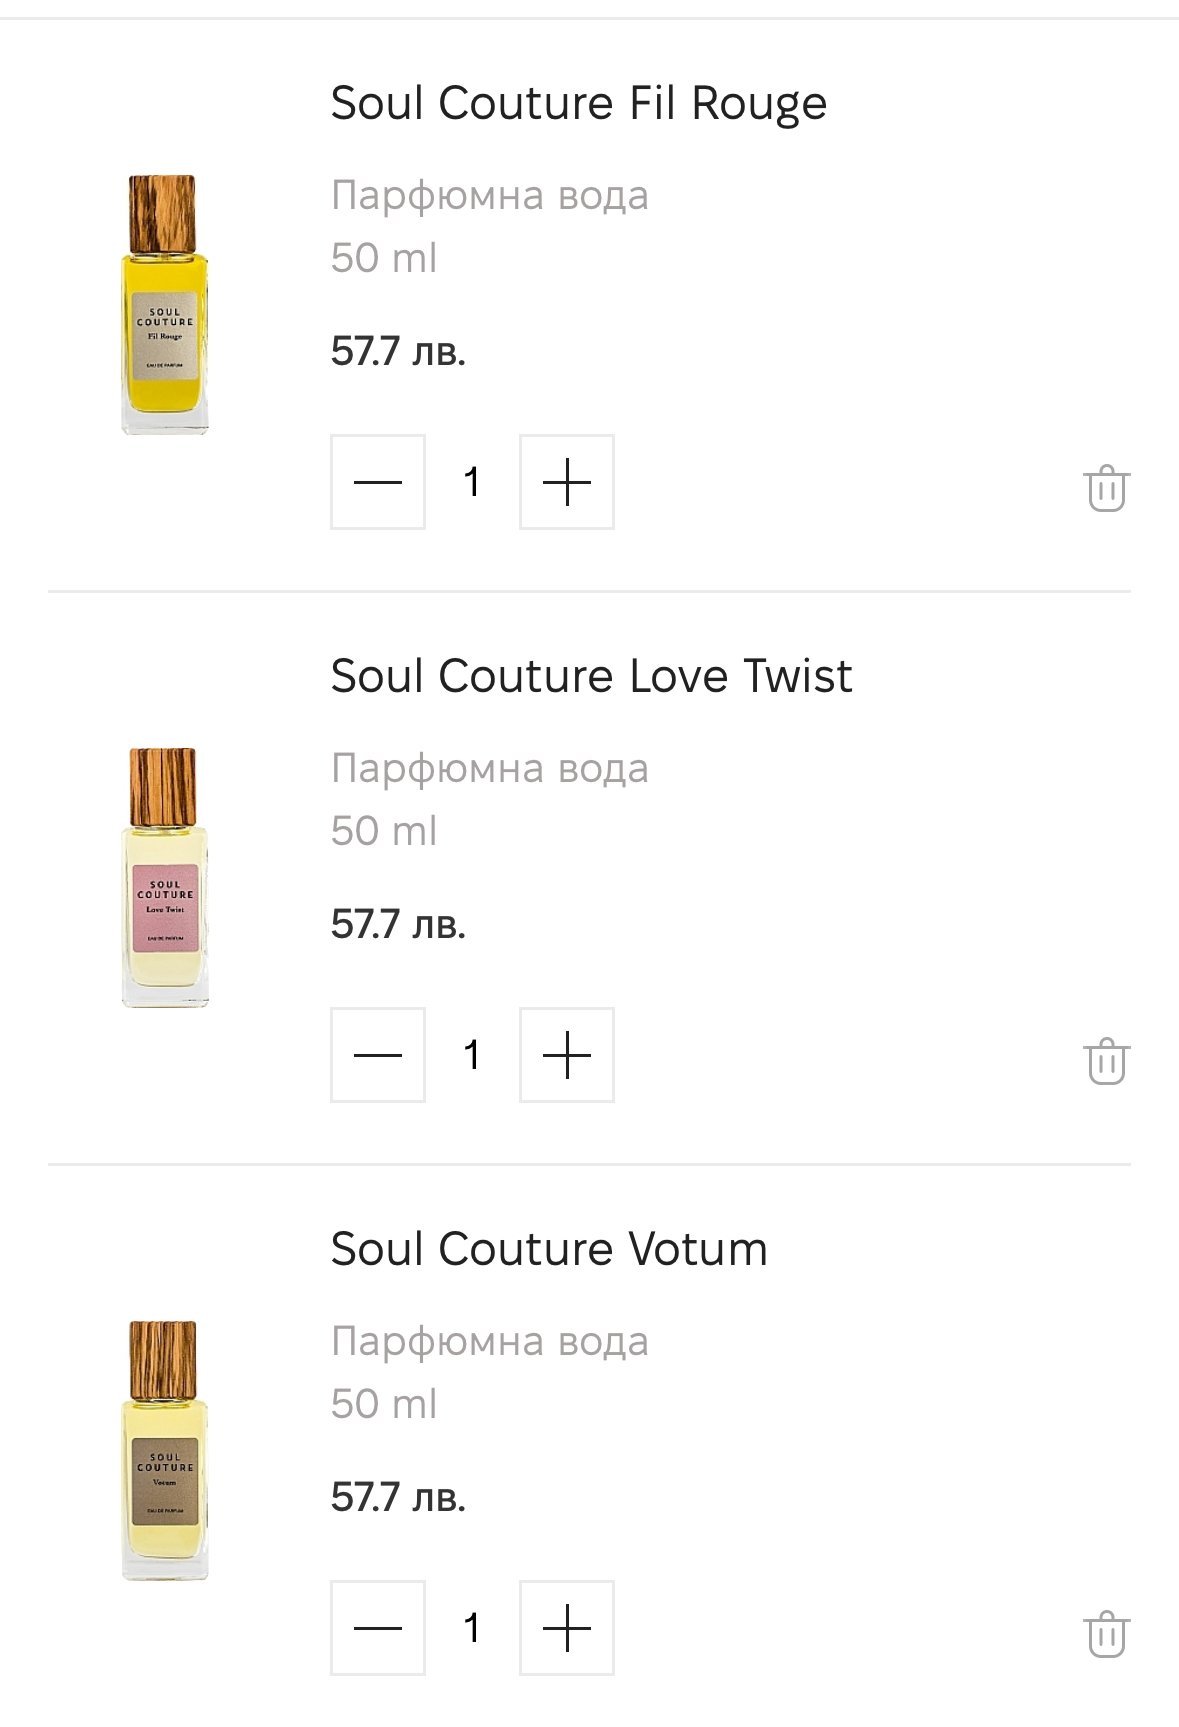
Task: Open Soul Couture Fil Rouge product title
Action: click(x=578, y=103)
